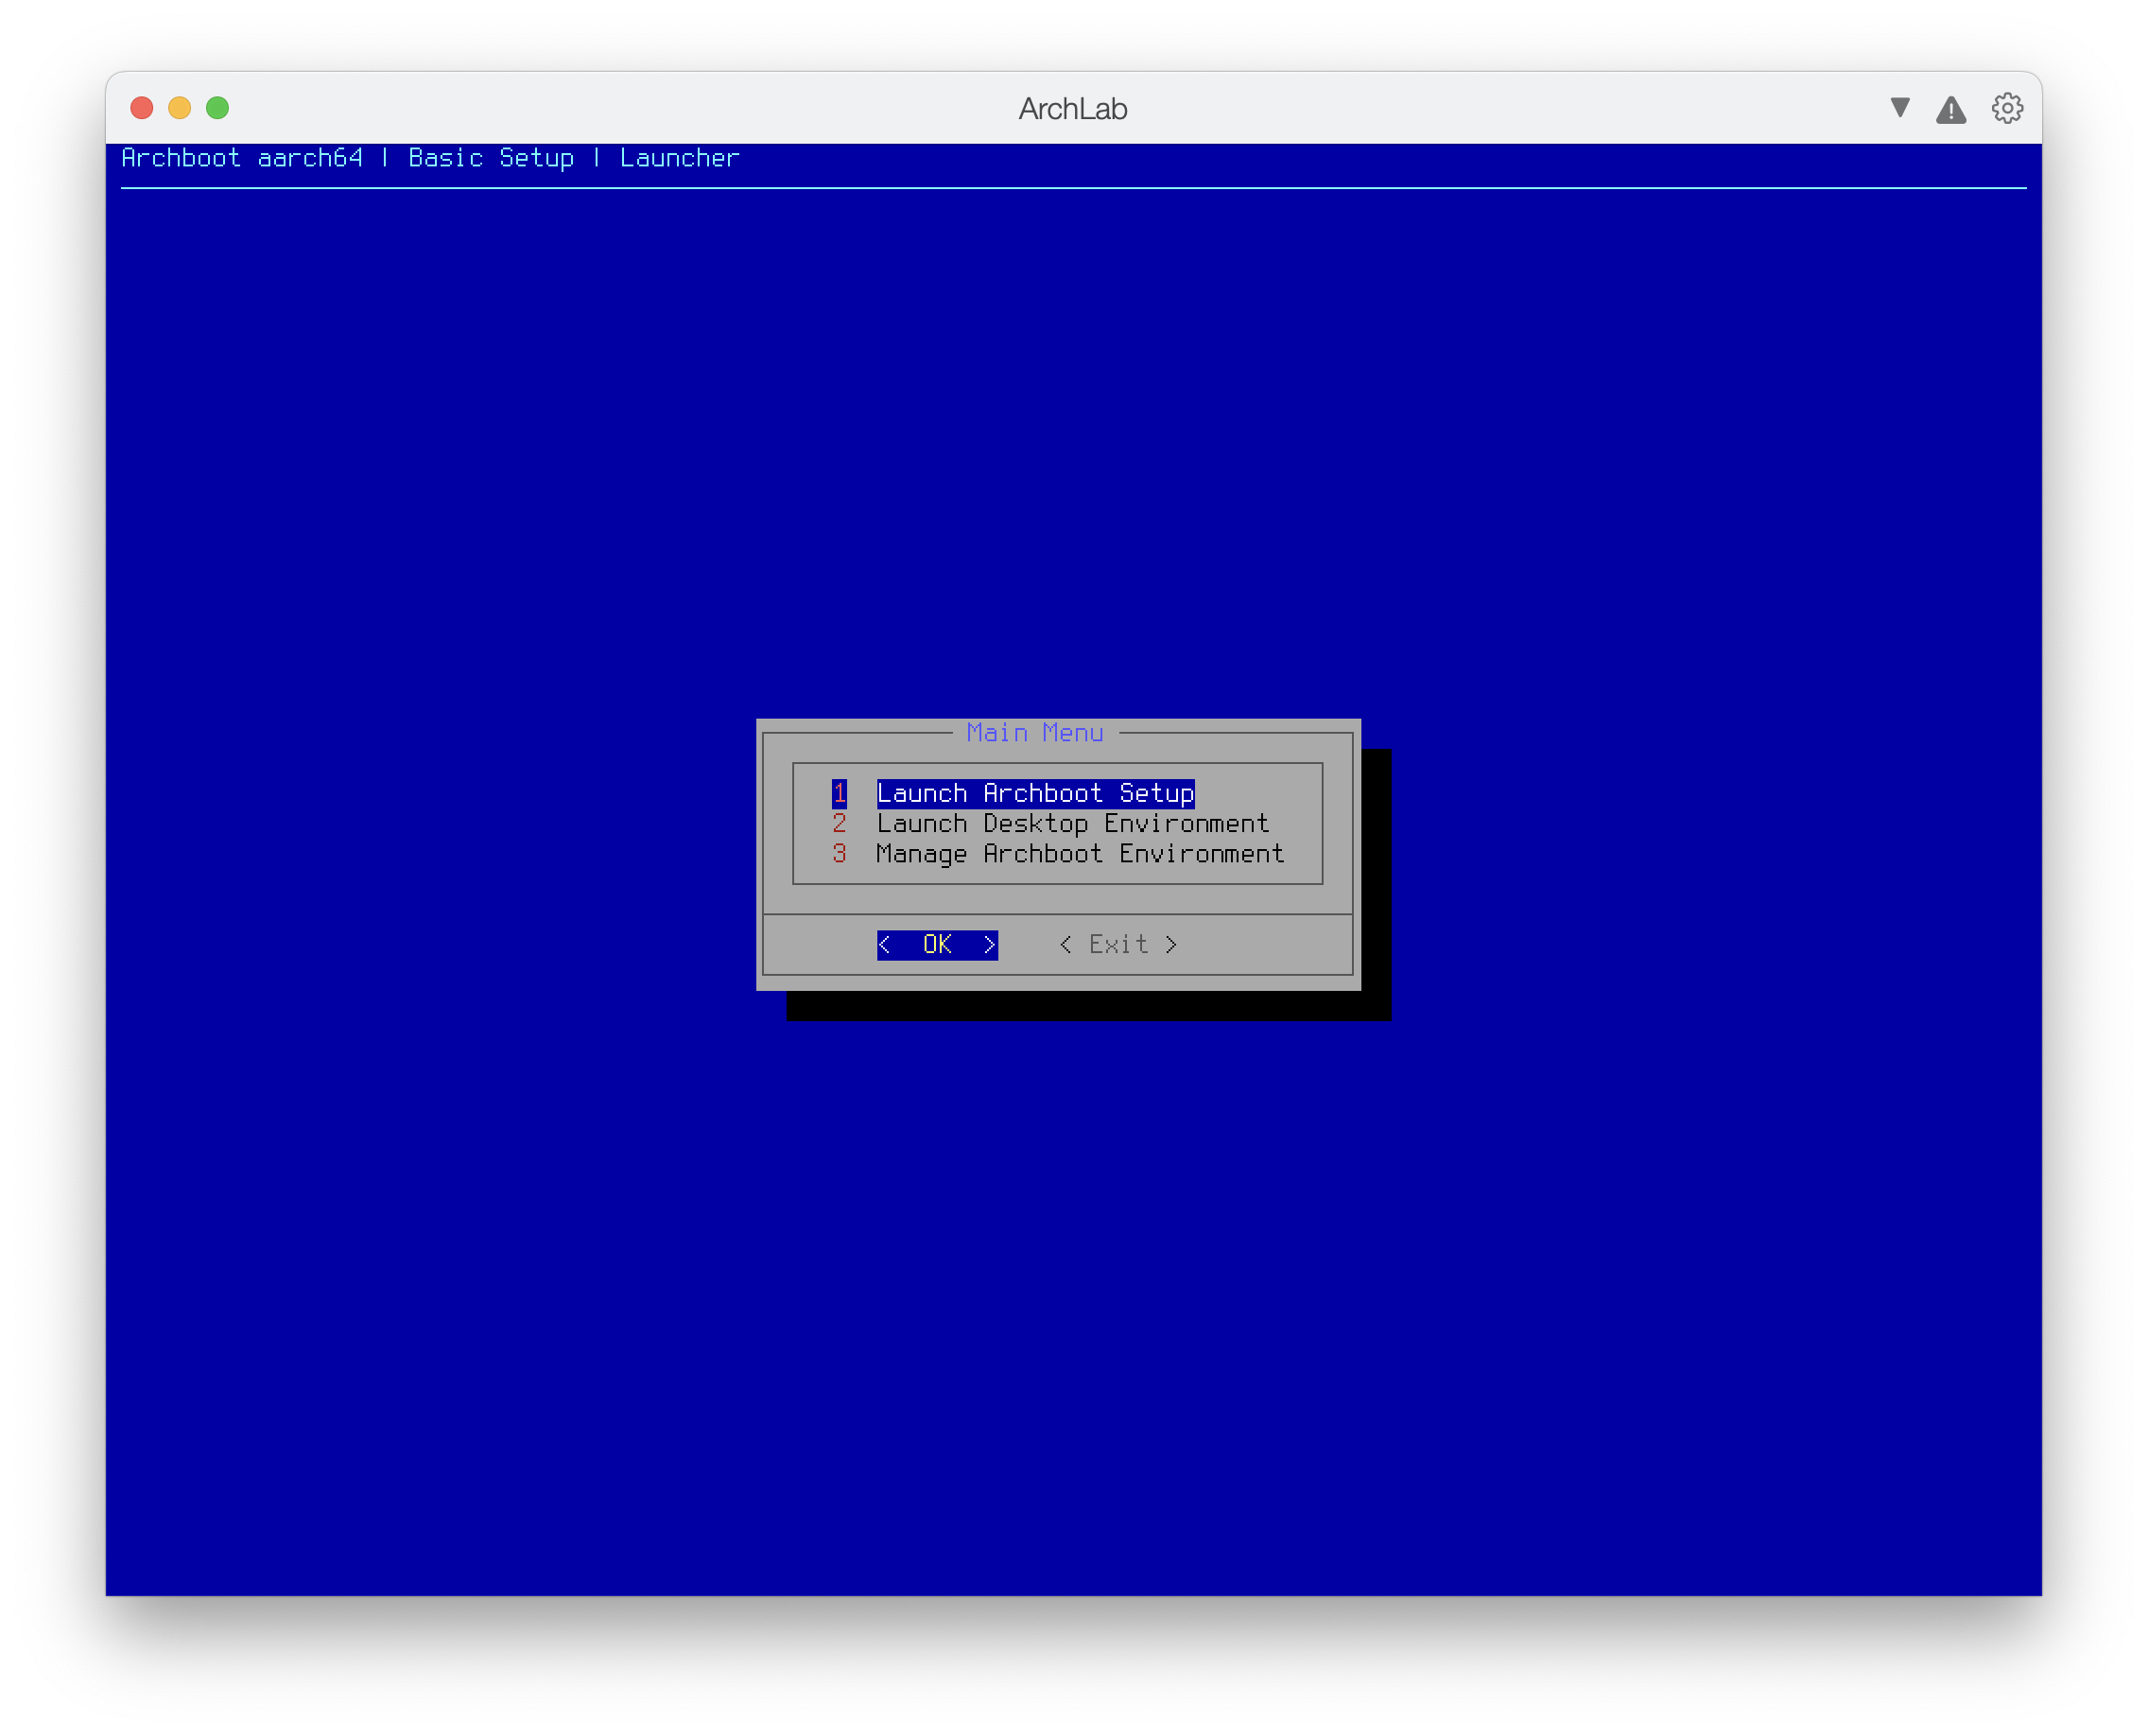
Task: Click the red close window button
Action: pos(142,108)
